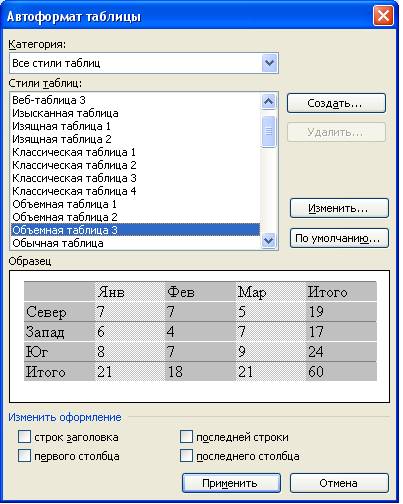Check the последней строки option
The image size is (403, 504).
186,436
